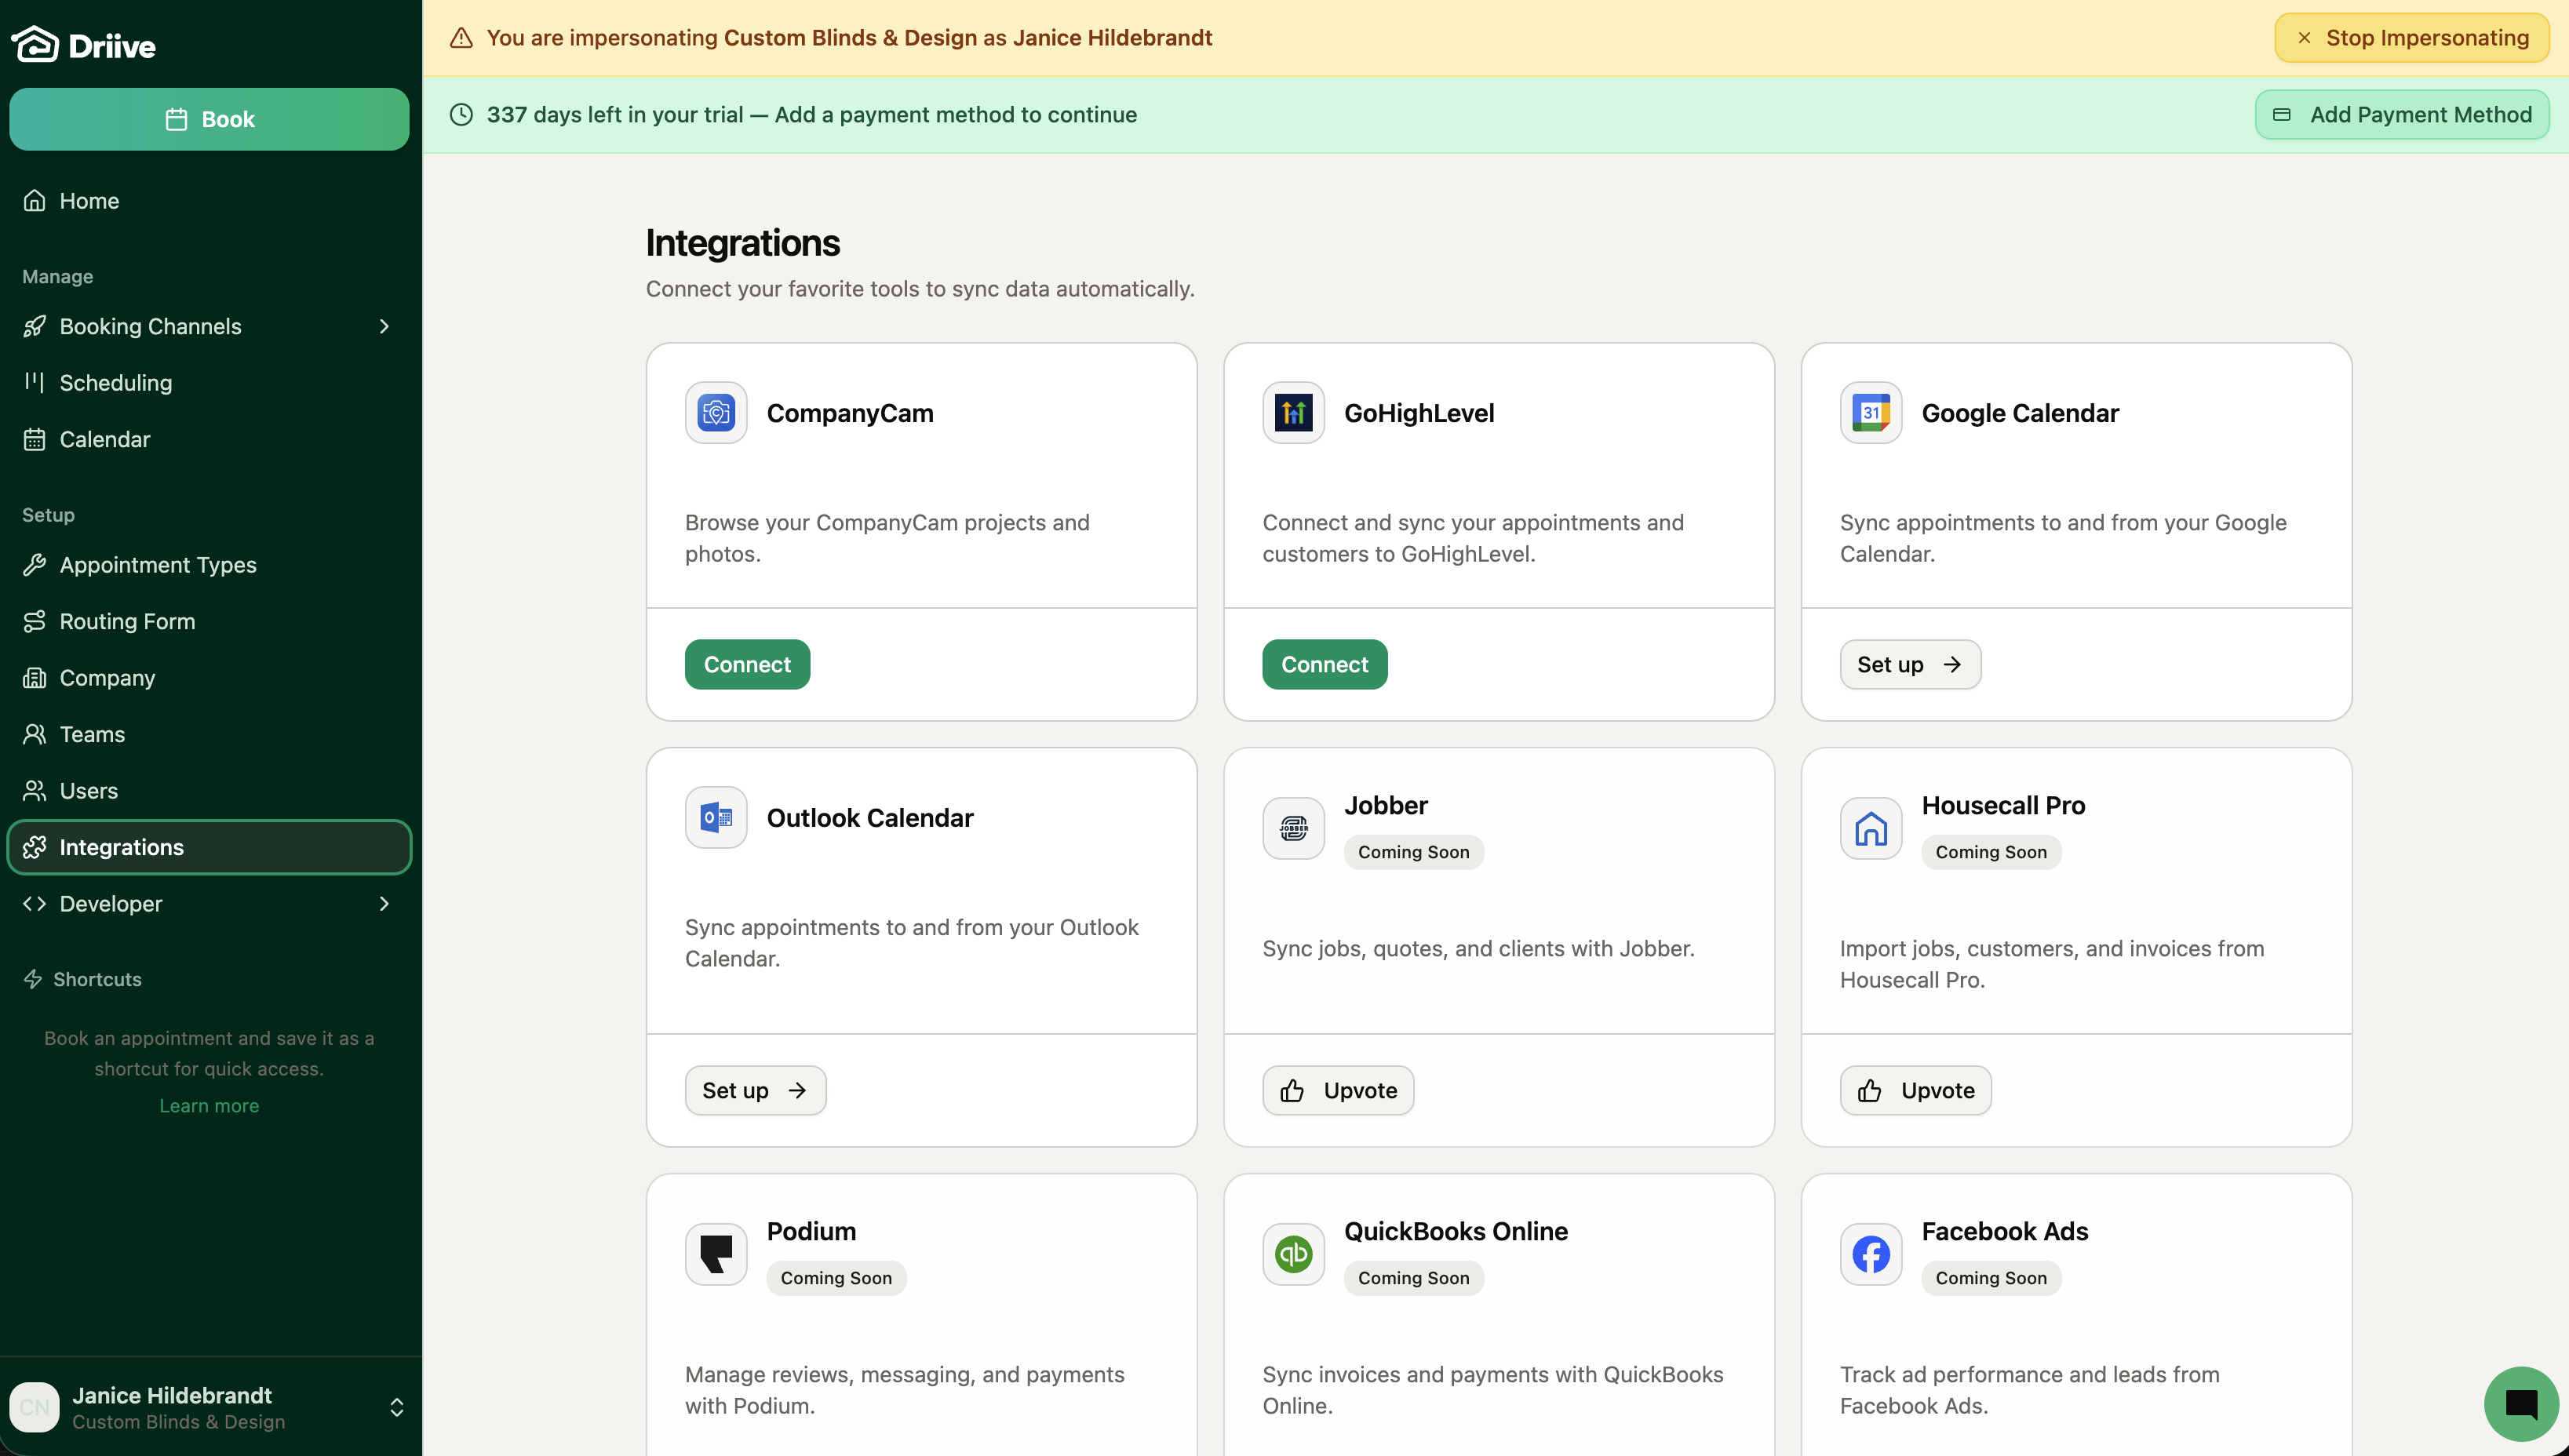The height and width of the screenshot is (1456, 2569).
Task: Click the QuickBooks Online logo icon
Action: pos(1293,1253)
